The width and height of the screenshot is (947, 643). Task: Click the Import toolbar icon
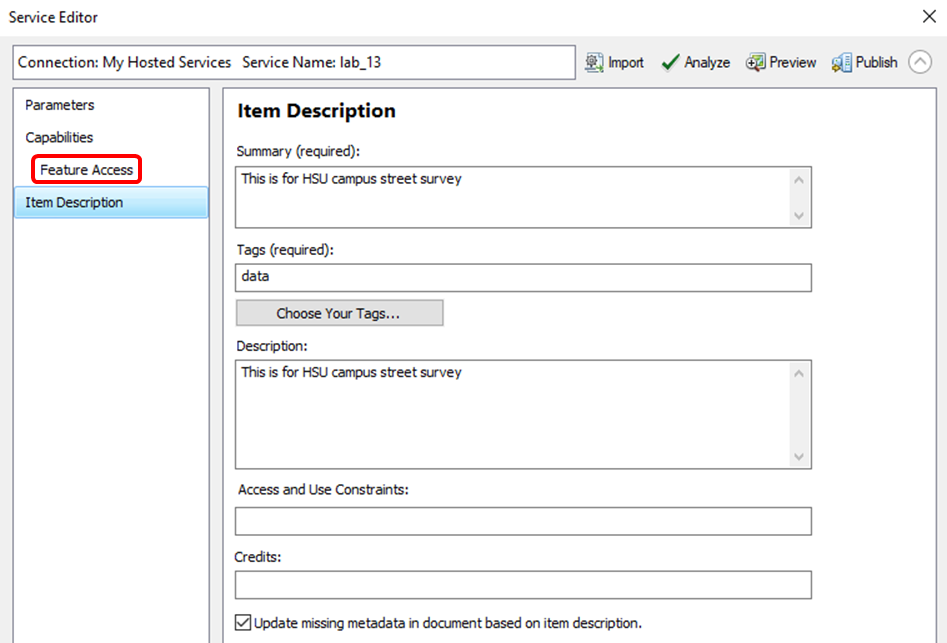click(595, 62)
